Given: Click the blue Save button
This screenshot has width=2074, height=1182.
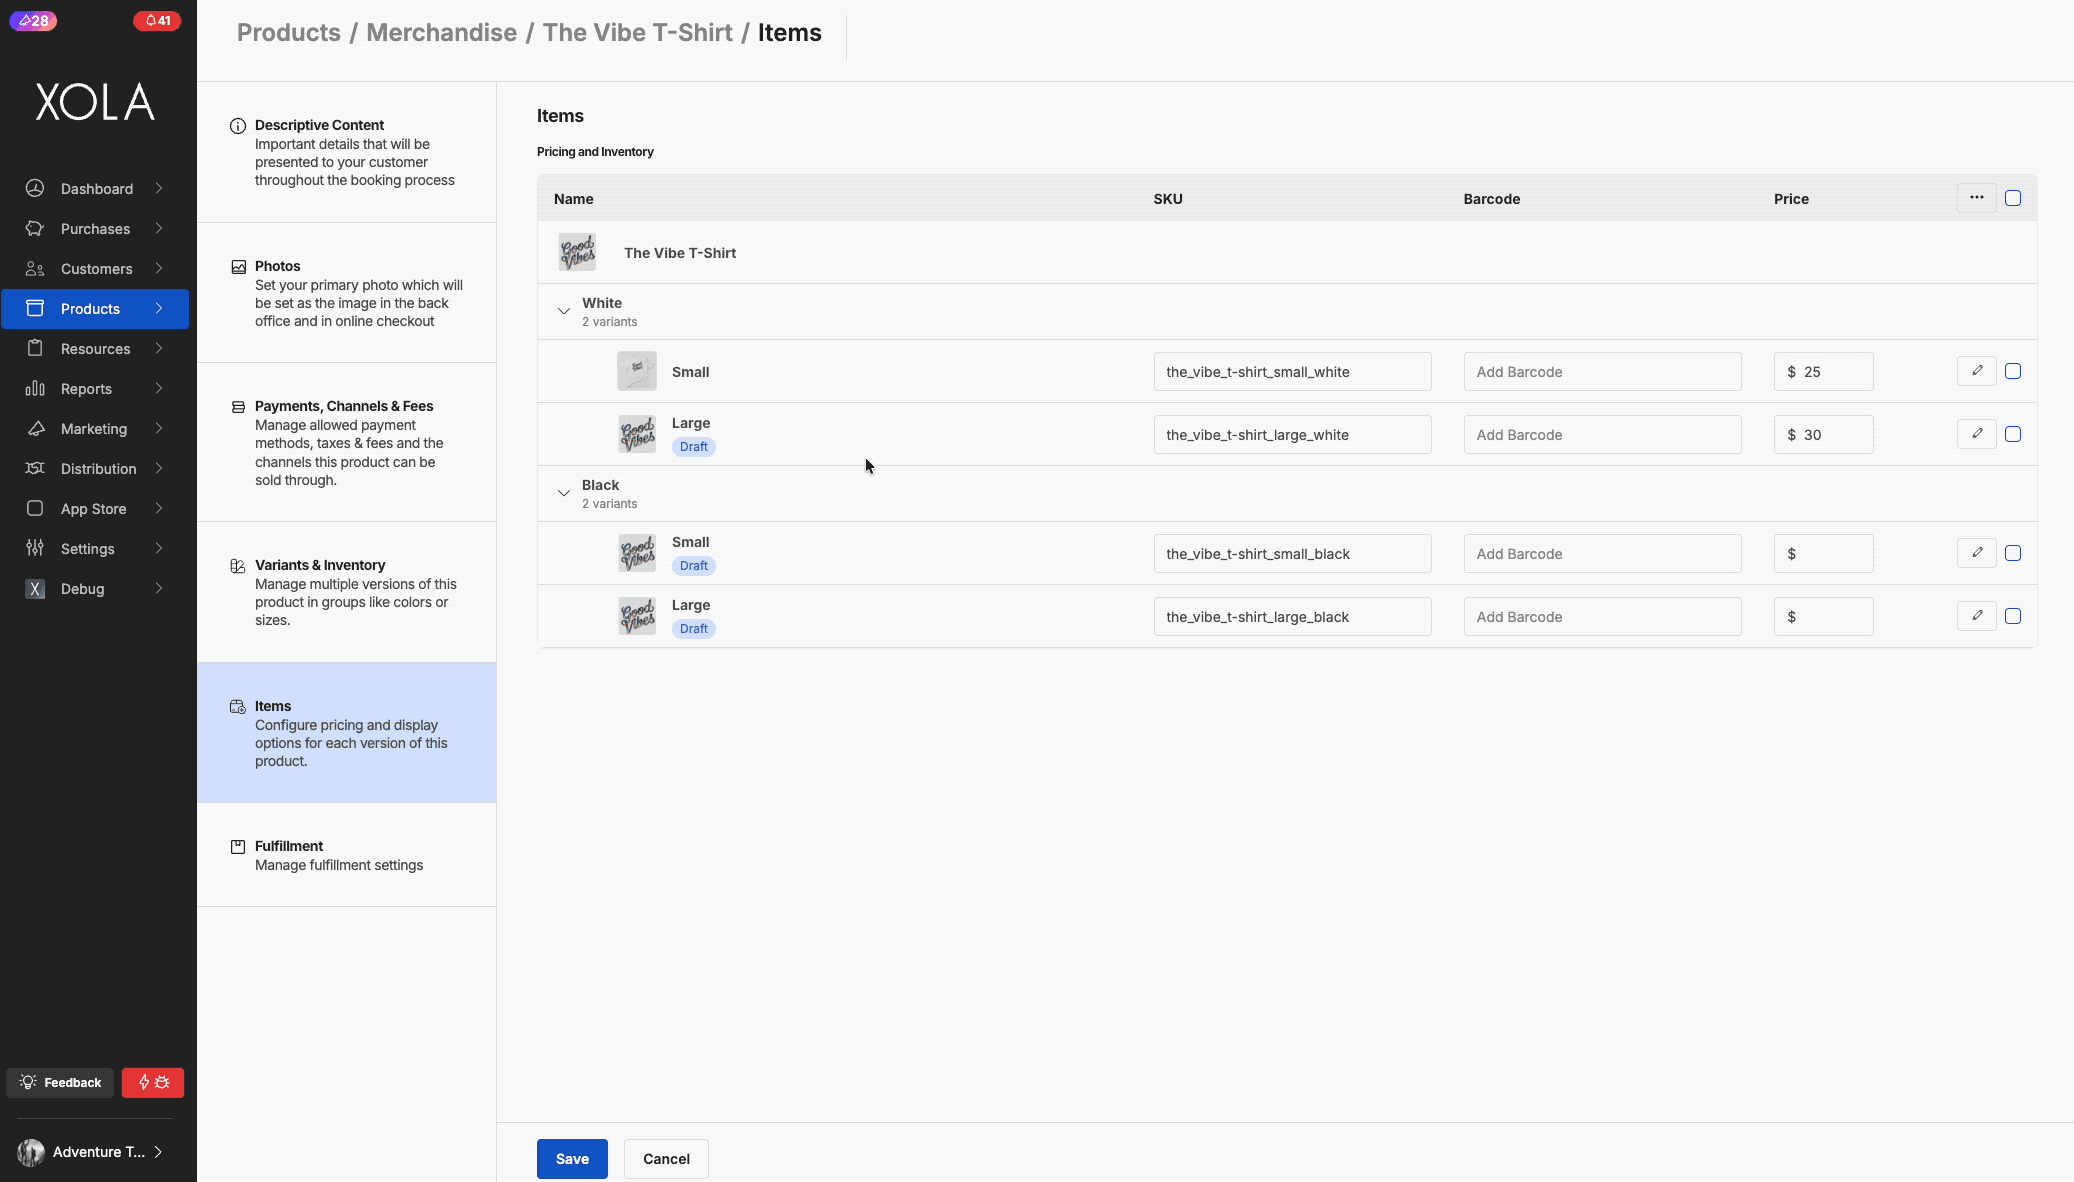Looking at the screenshot, I should coord(572,1158).
